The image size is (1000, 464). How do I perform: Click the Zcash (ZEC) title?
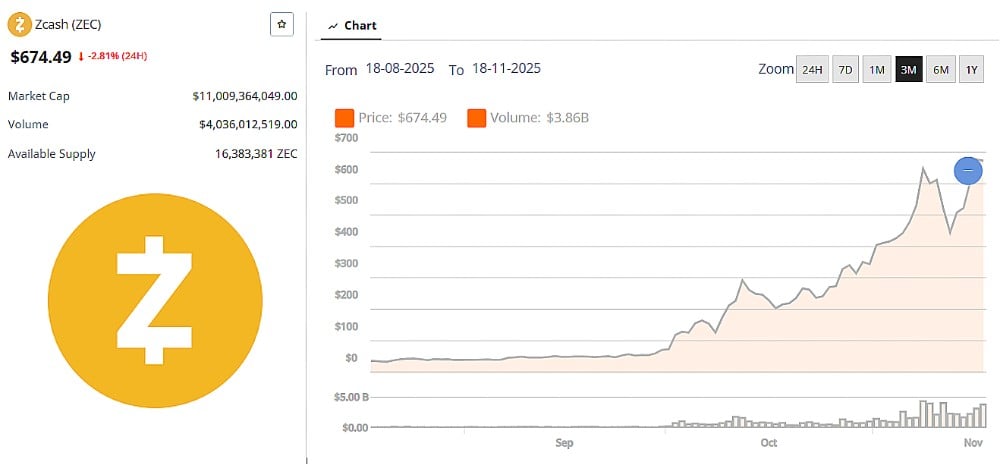click(x=66, y=24)
